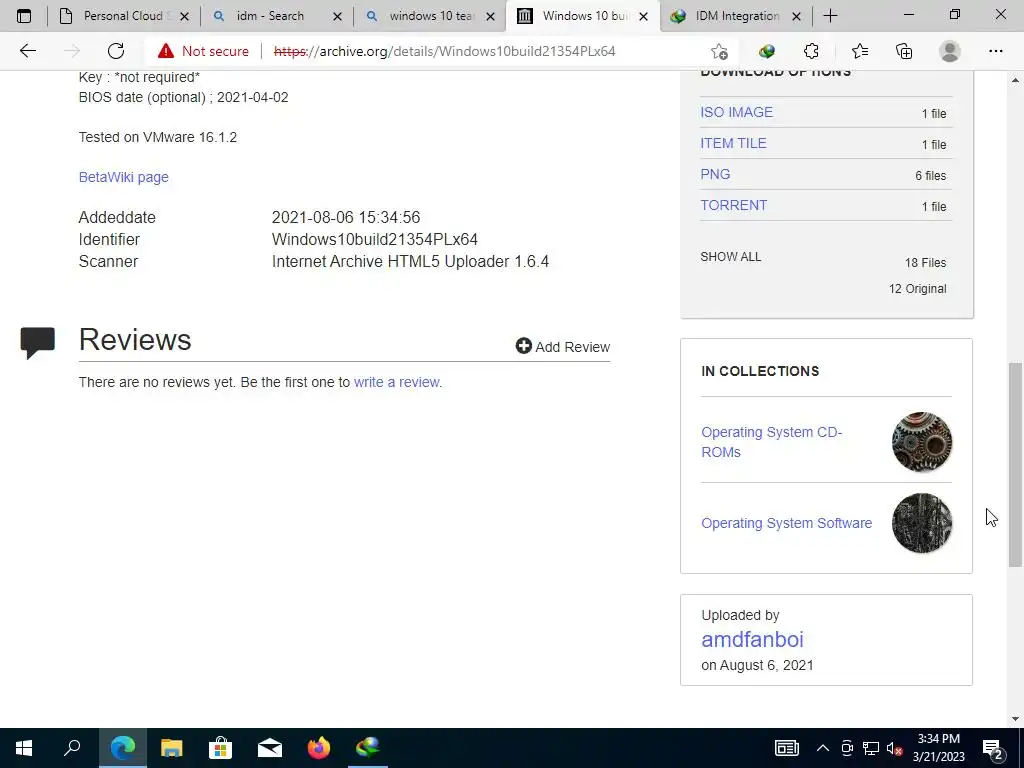The width and height of the screenshot is (1024, 768).
Task: Open the ITEM TILE download option
Action: click(733, 143)
